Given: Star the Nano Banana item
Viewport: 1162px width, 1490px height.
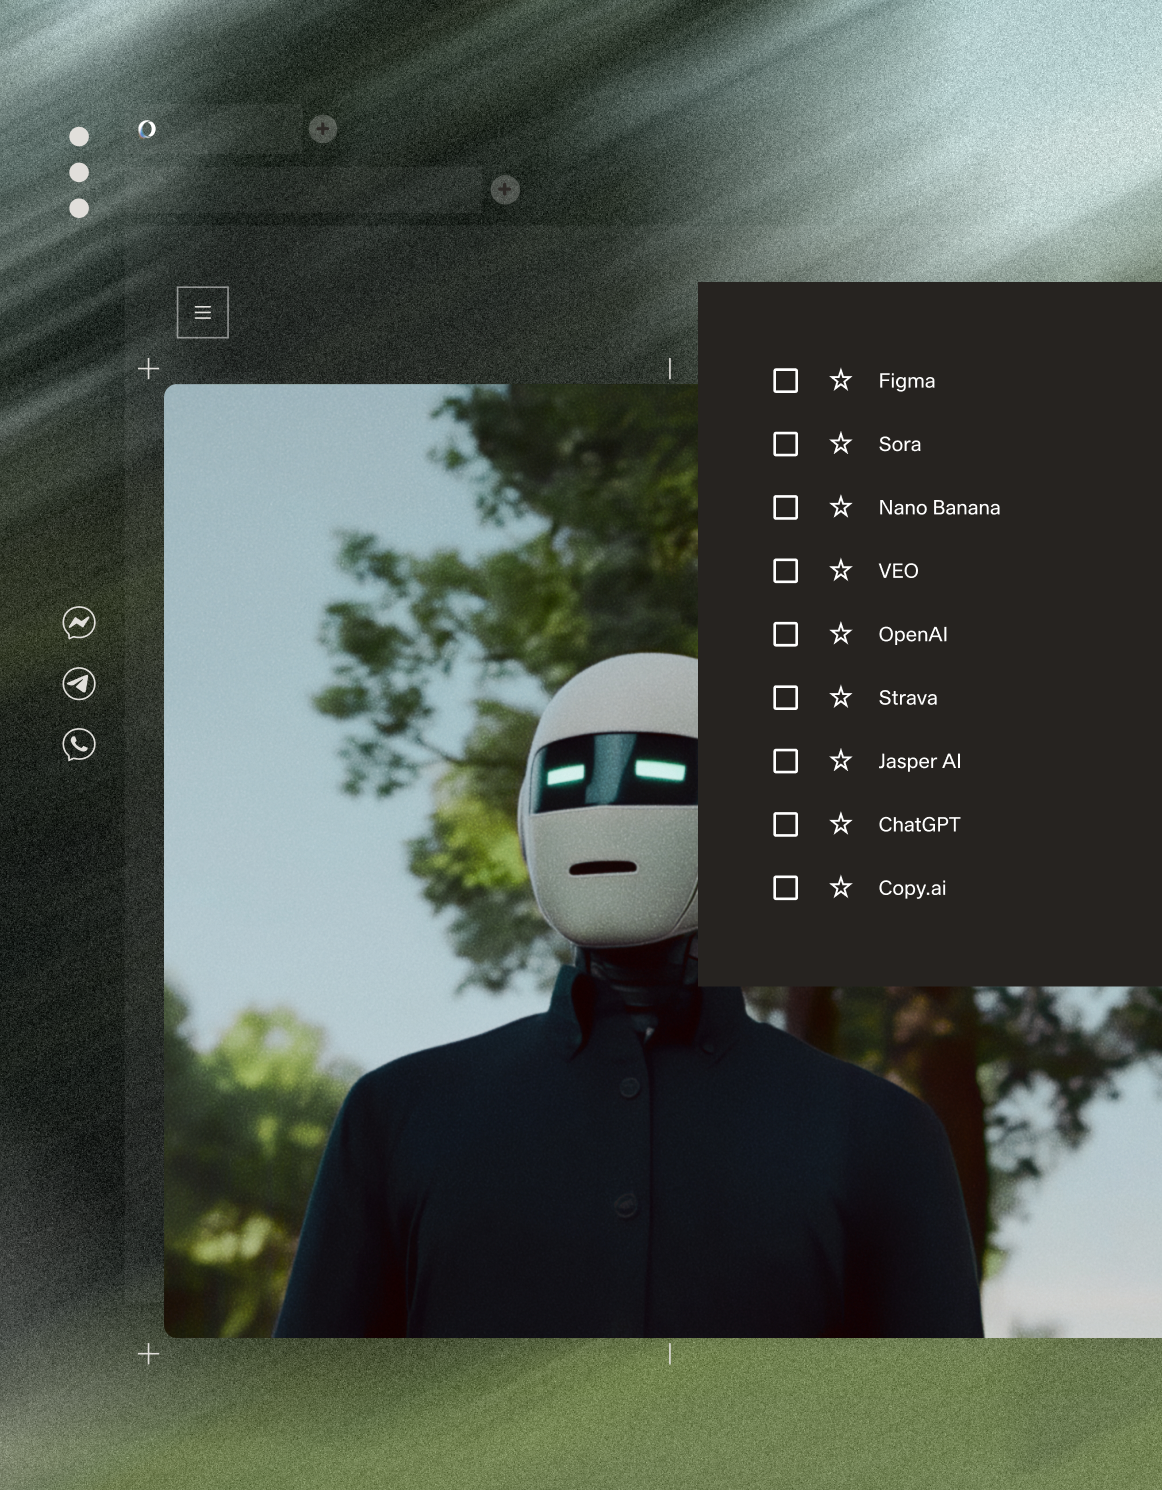Looking at the screenshot, I should (x=841, y=507).
